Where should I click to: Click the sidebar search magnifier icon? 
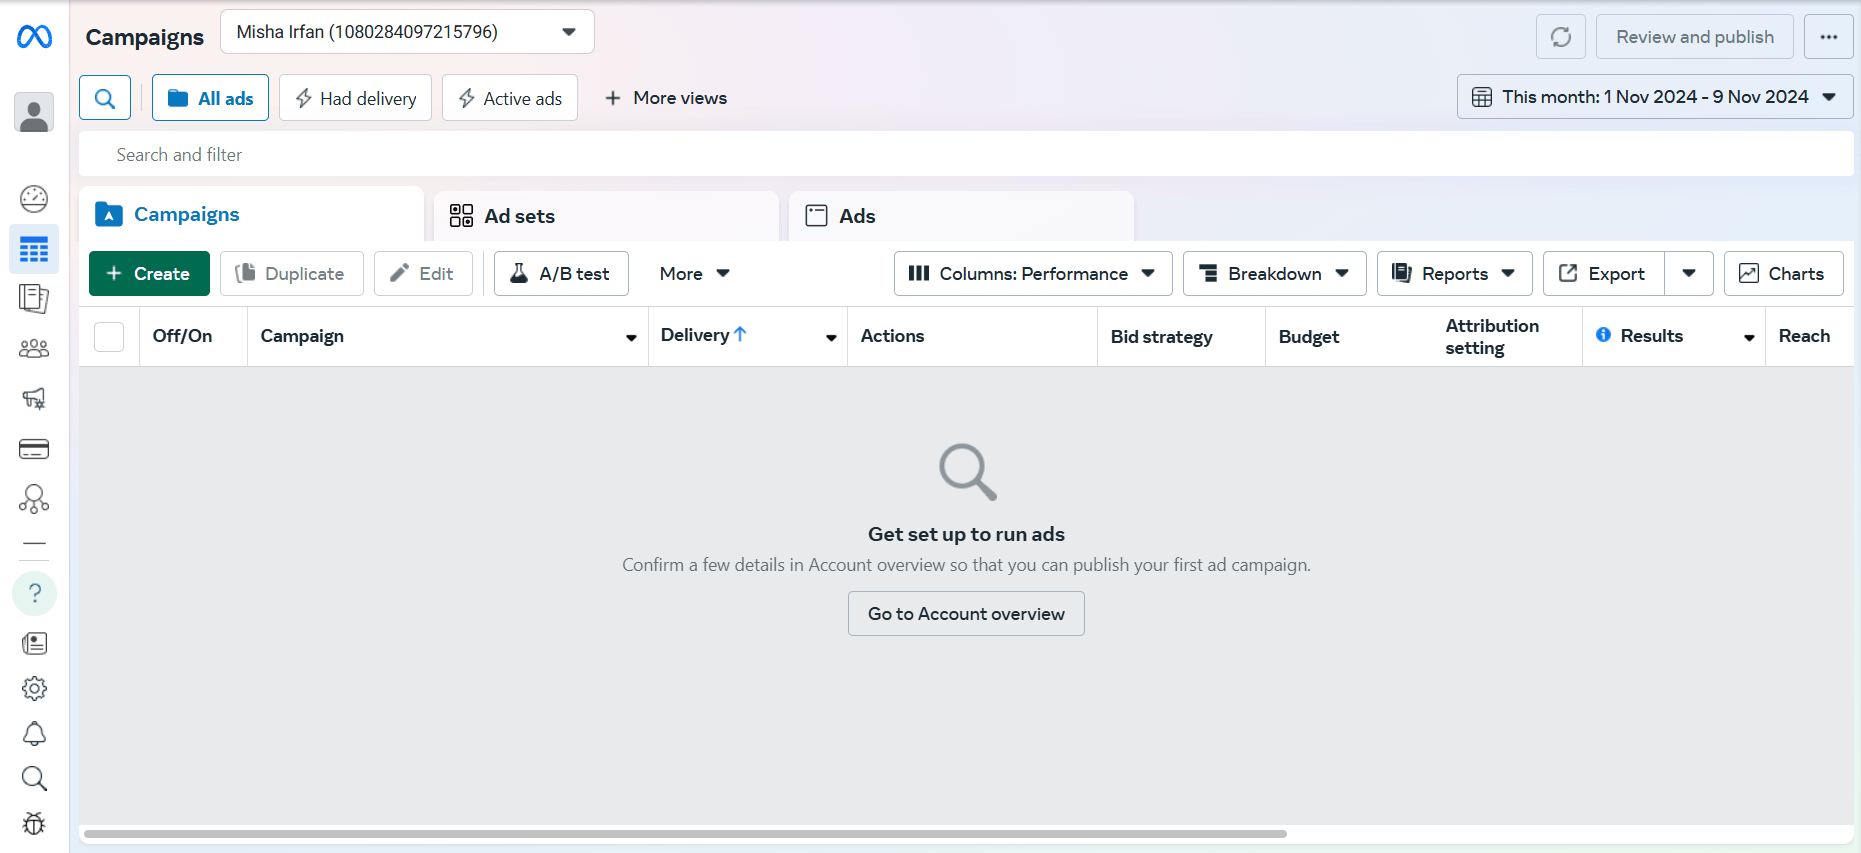coord(34,779)
